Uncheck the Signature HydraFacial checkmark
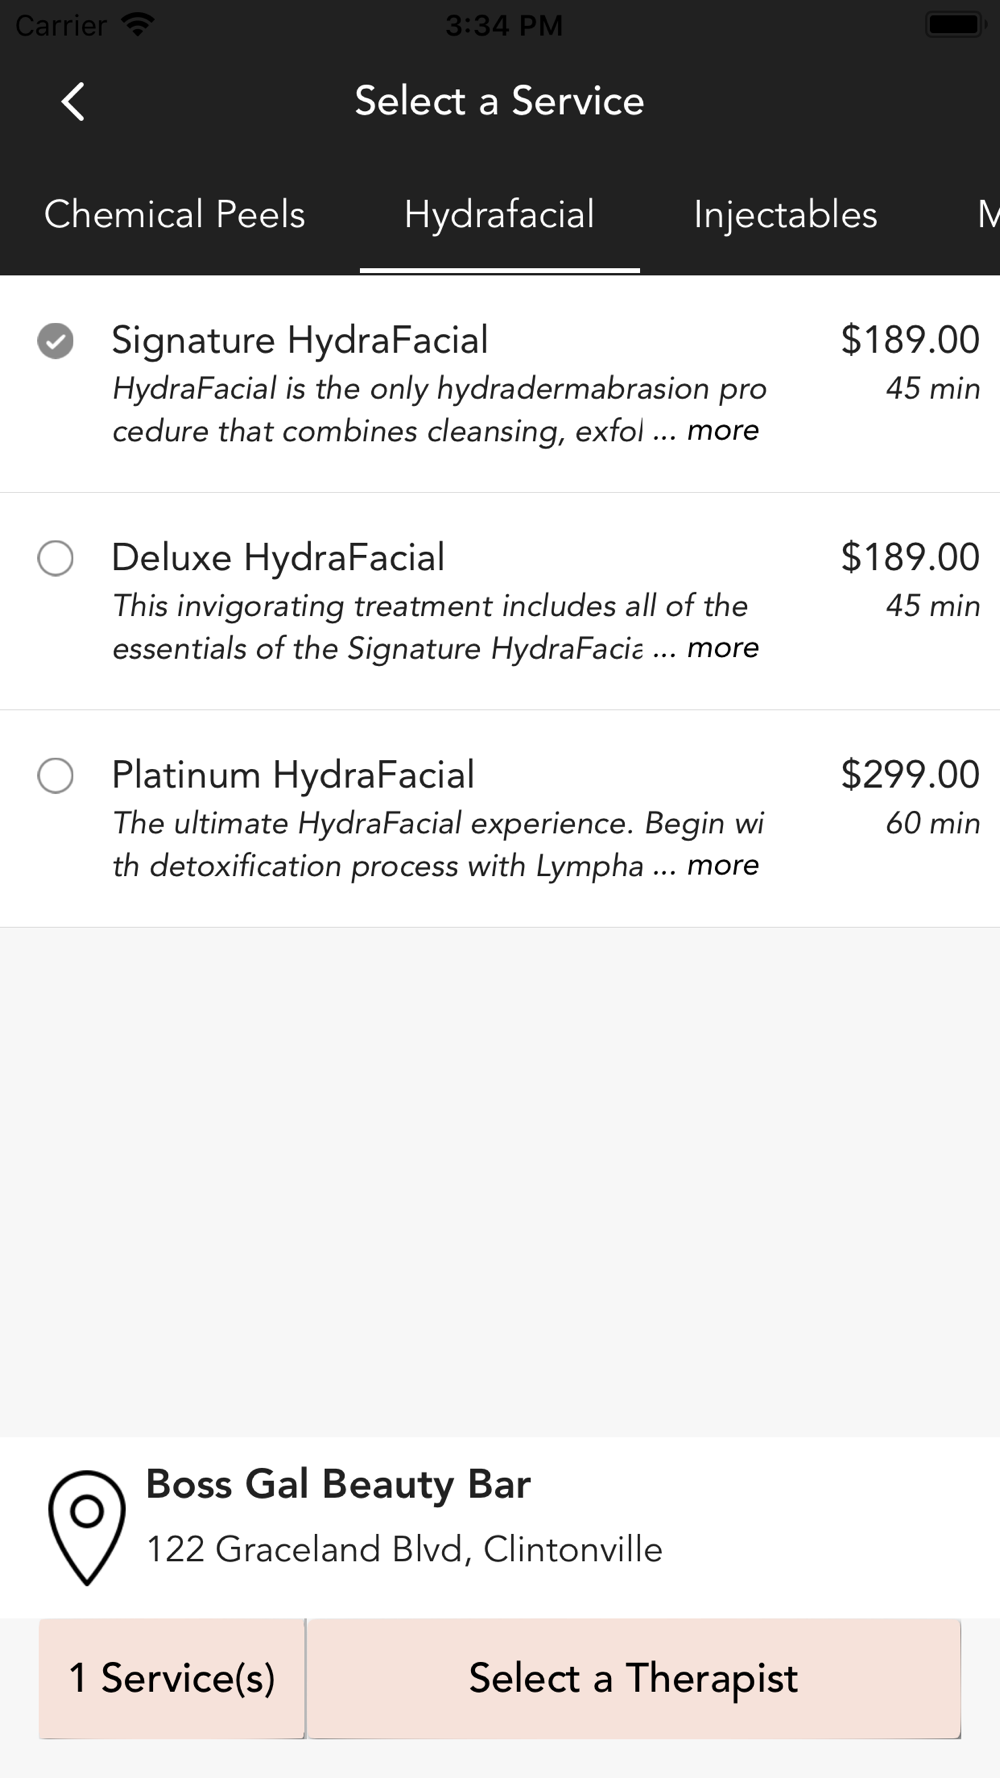The width and height of the screenshot is (1000, 1778). (x=55, y=341)
